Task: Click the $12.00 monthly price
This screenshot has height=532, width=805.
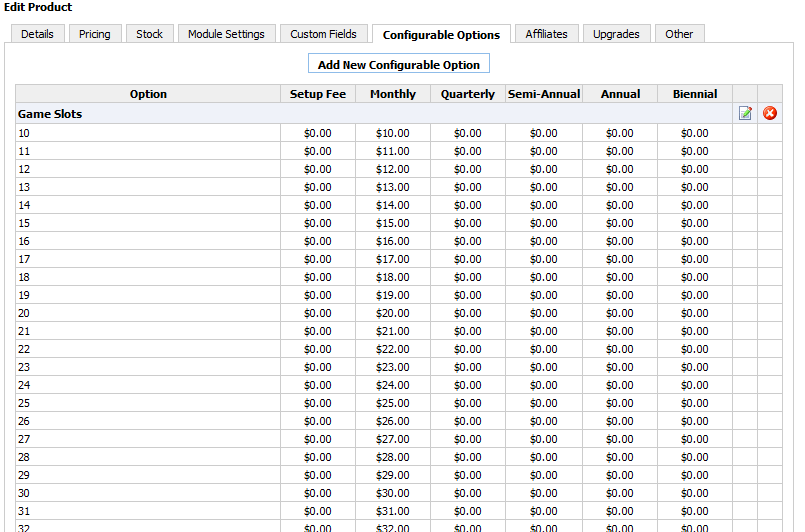Action: [x=393, y=169]
